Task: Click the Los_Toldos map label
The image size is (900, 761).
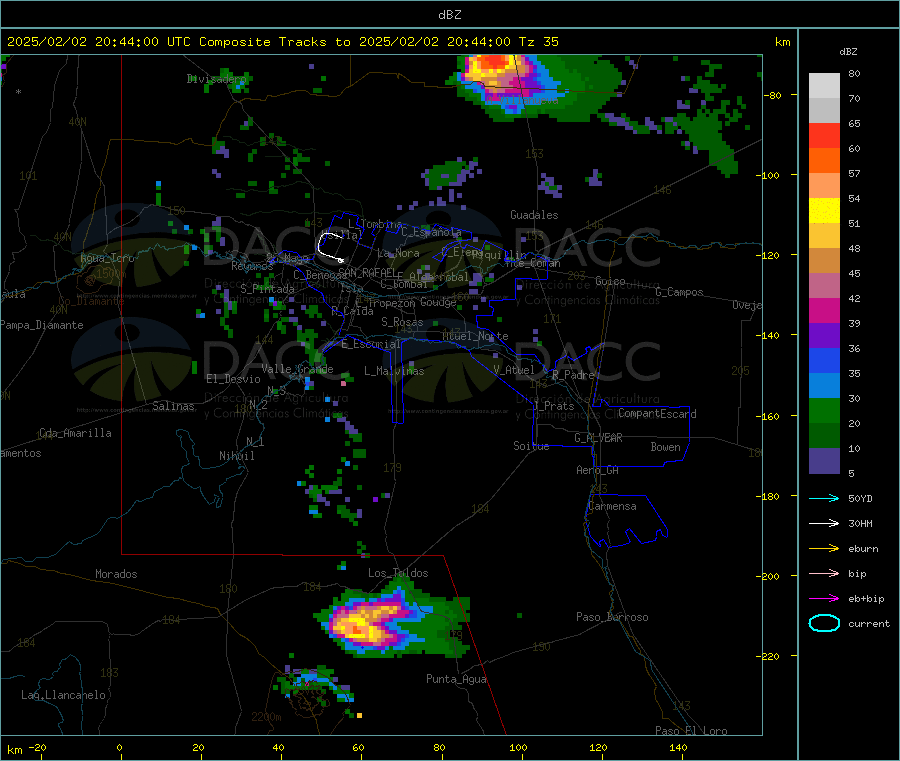Action: click(398, 573)
